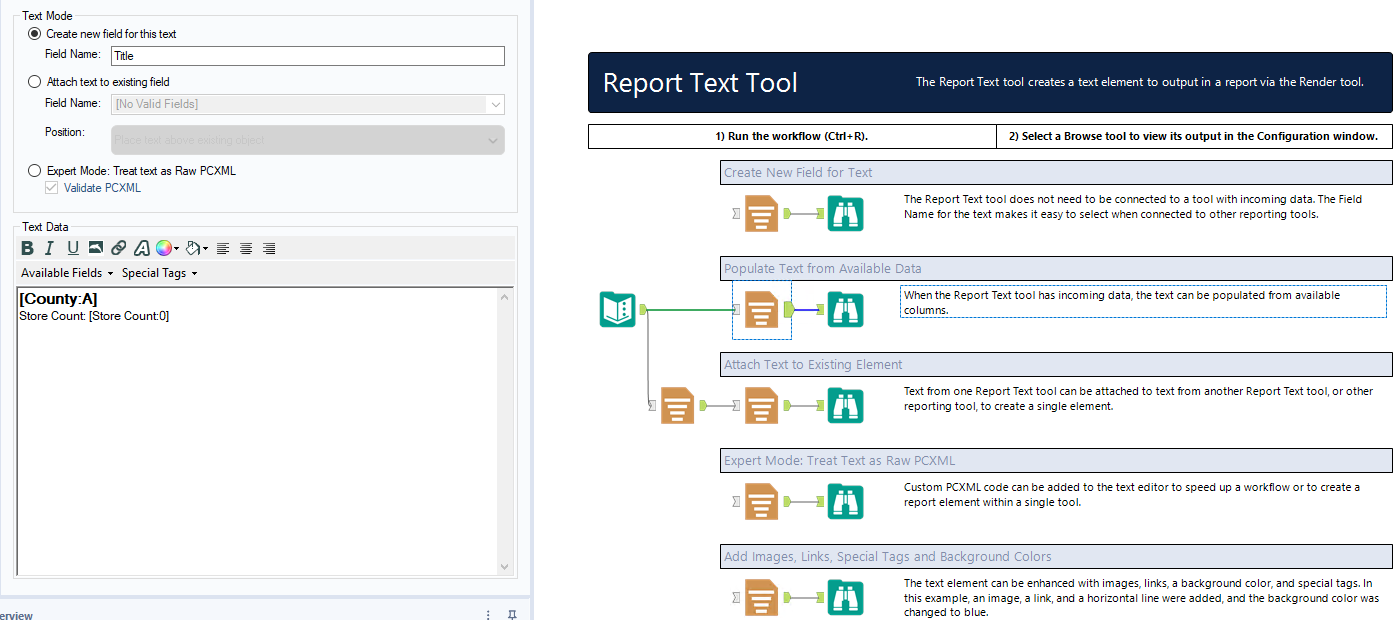Underline the selected text
The width and height of the screenshot is (1395, 620).
click(71, 248)
